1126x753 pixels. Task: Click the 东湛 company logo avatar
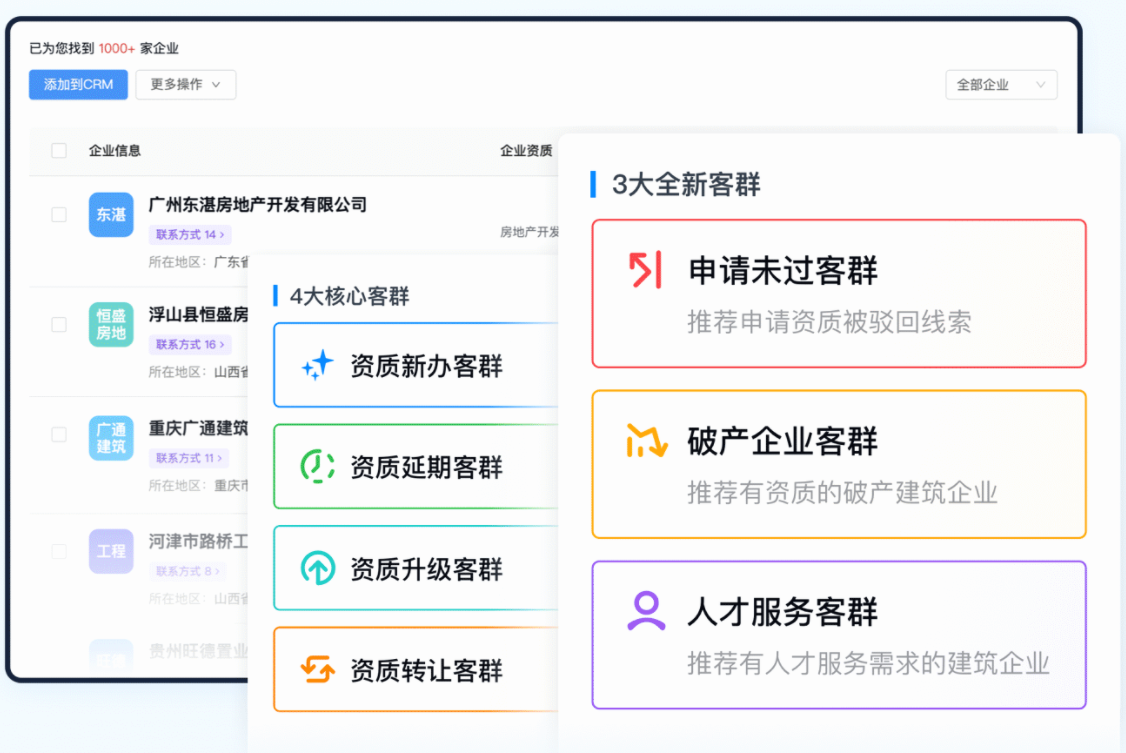(x=111, y=215)
